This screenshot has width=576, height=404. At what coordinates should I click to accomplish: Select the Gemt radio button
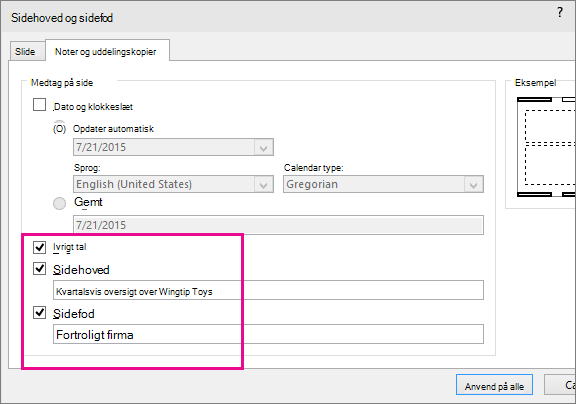(x=59, y=203)
